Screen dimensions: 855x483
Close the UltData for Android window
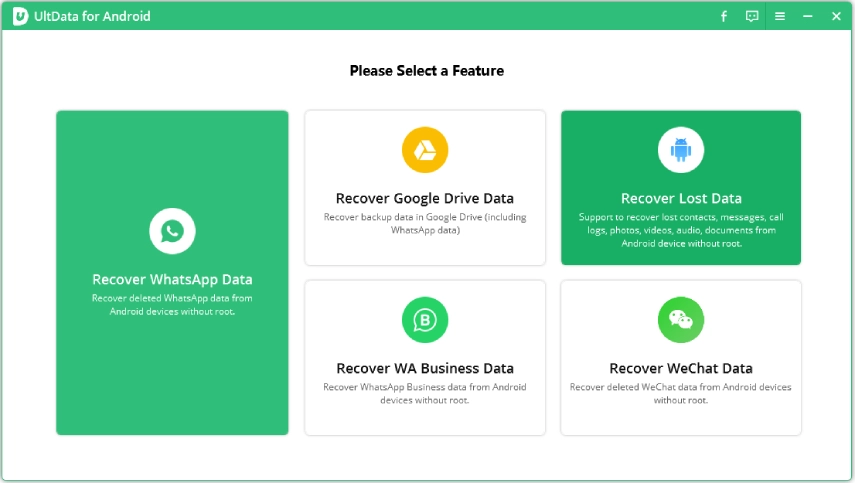coord(836,17)
